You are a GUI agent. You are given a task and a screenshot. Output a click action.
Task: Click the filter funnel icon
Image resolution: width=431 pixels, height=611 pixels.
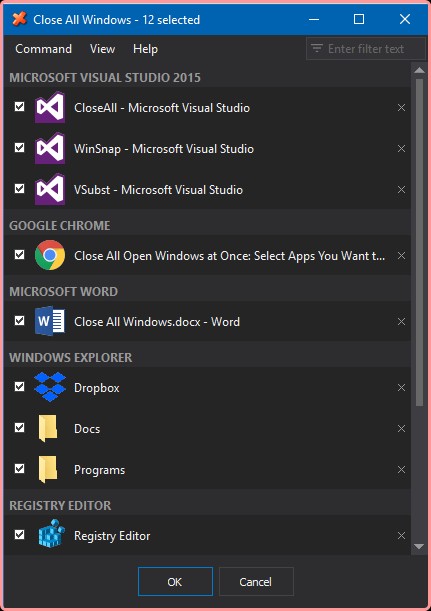(317, 48)
